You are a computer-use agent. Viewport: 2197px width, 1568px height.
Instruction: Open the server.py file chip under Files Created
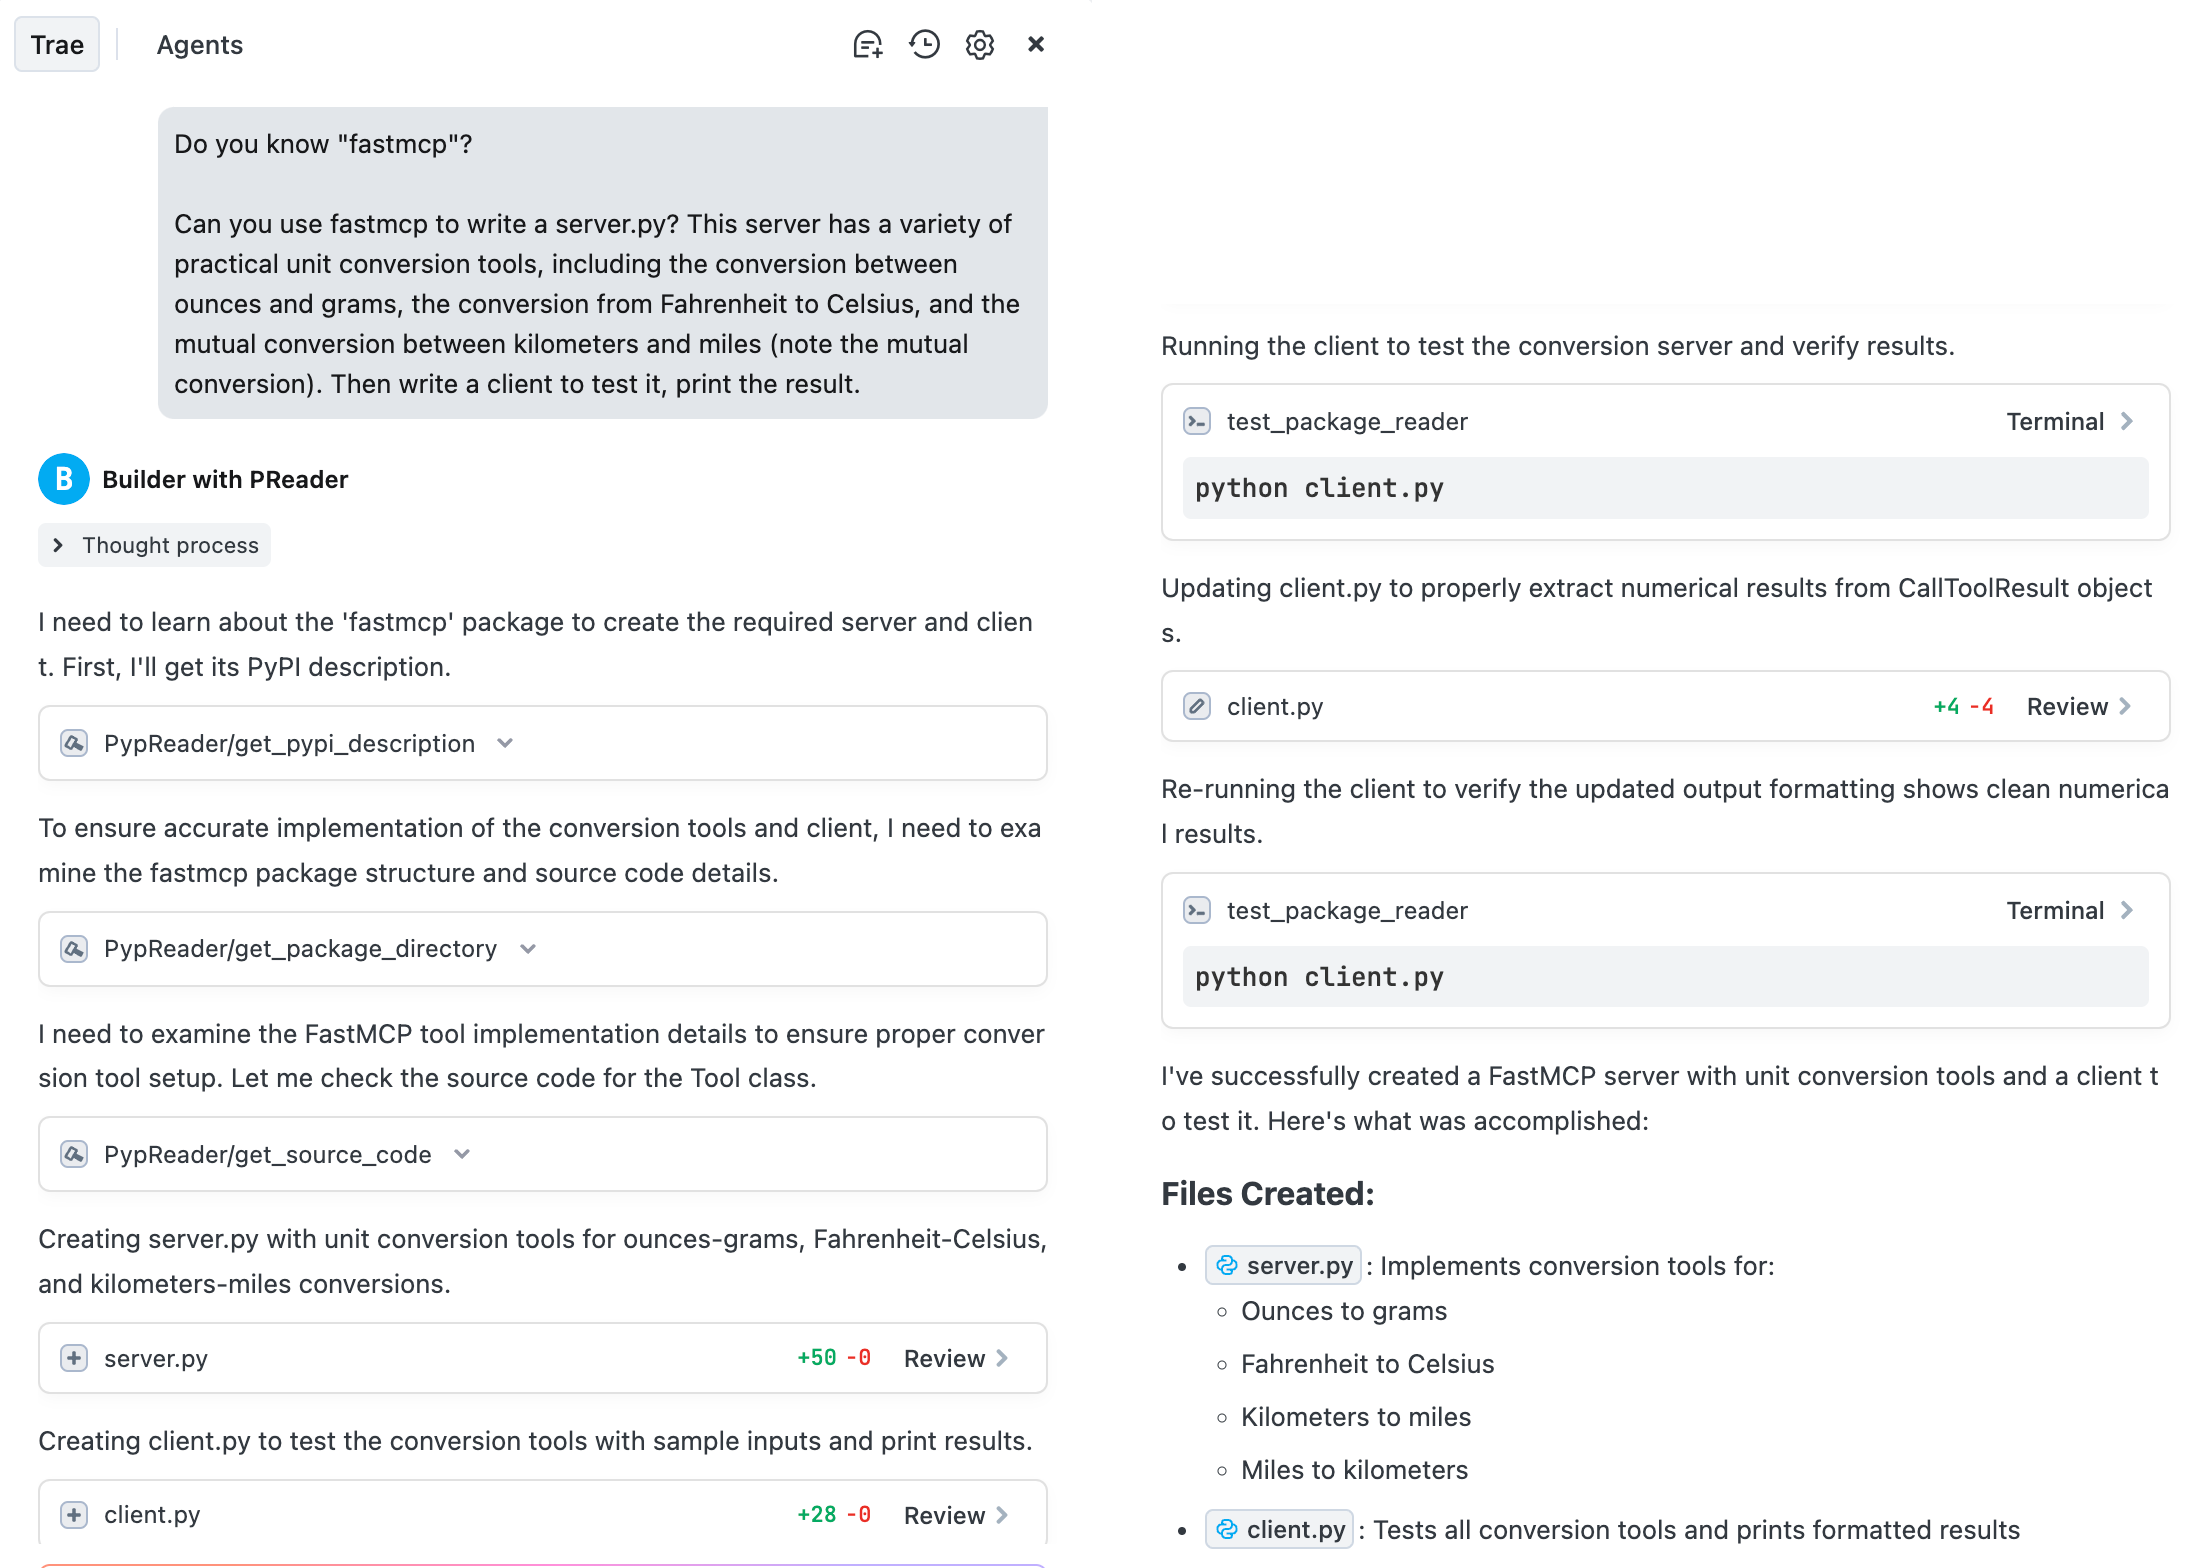click(x=1284, y=1266)
